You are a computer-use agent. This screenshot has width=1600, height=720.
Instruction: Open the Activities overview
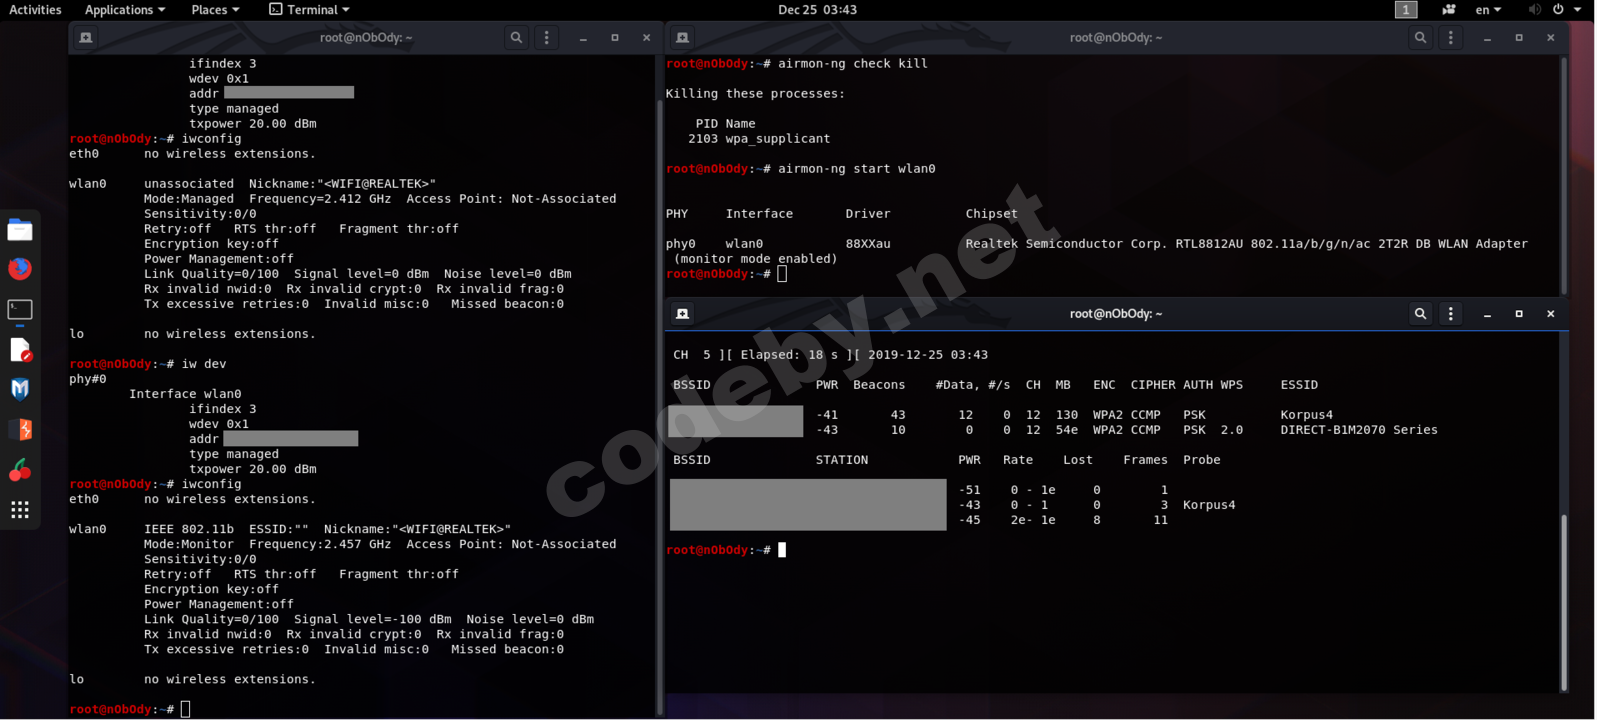point(35,10)
